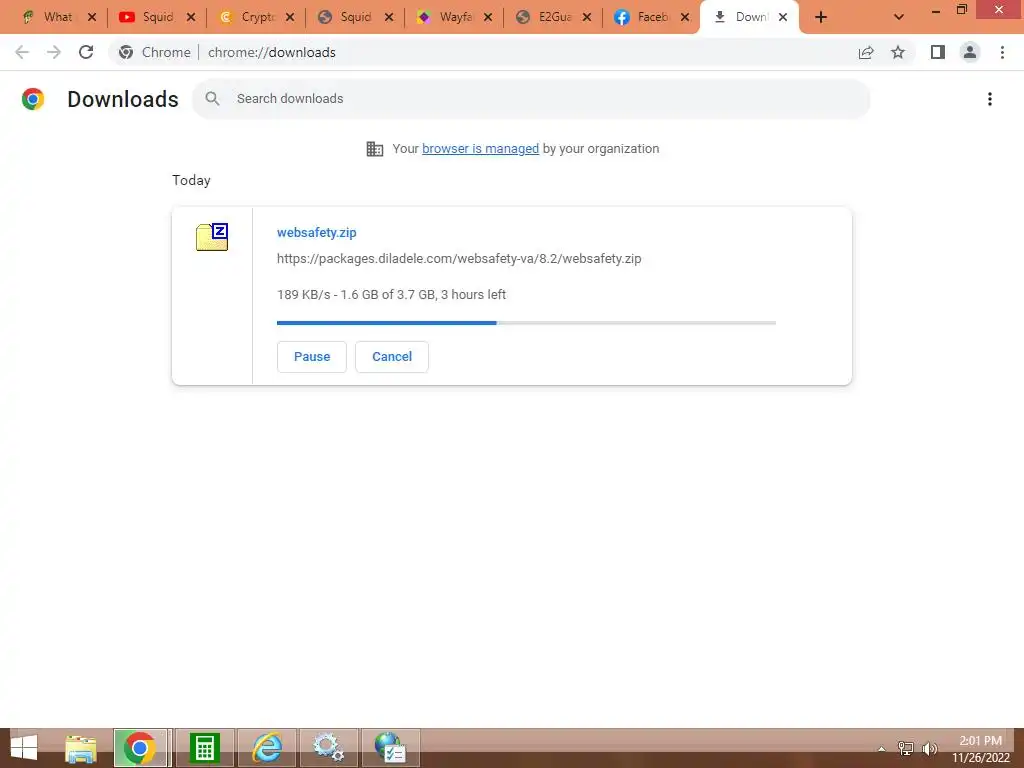
Task: Click the Chrome logo beside Downloads title
Action: [x=33, y=99]
